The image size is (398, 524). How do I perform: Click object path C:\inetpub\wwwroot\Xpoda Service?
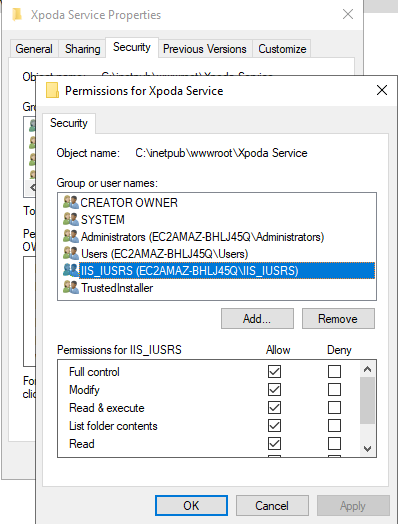pyautogui.click(x=221, y=153)
